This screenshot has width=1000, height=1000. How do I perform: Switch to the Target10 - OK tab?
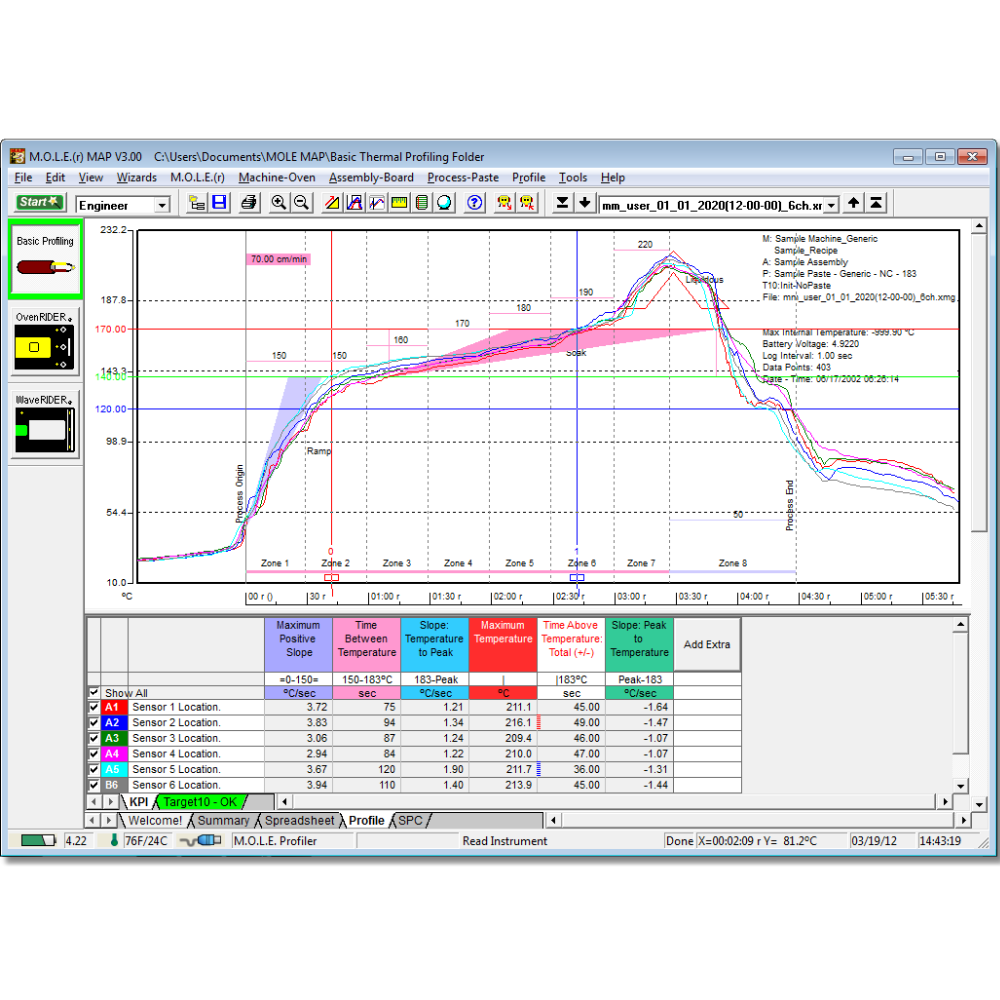pos(200,802)
